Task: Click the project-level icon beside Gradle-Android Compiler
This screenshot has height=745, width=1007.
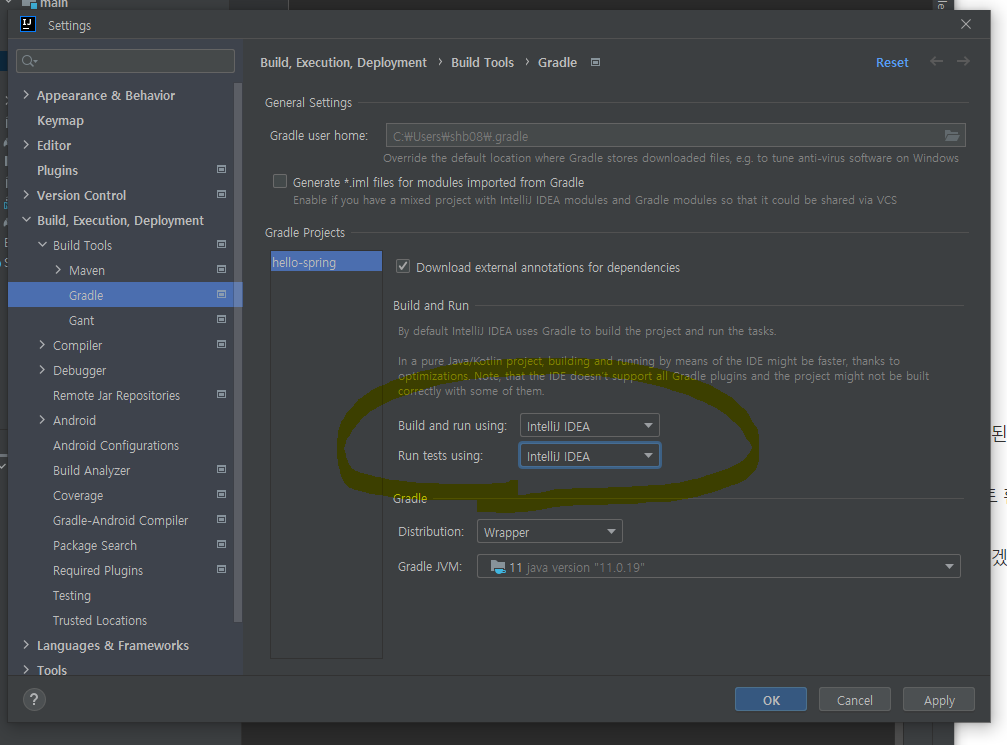Action: pos(222,520)
